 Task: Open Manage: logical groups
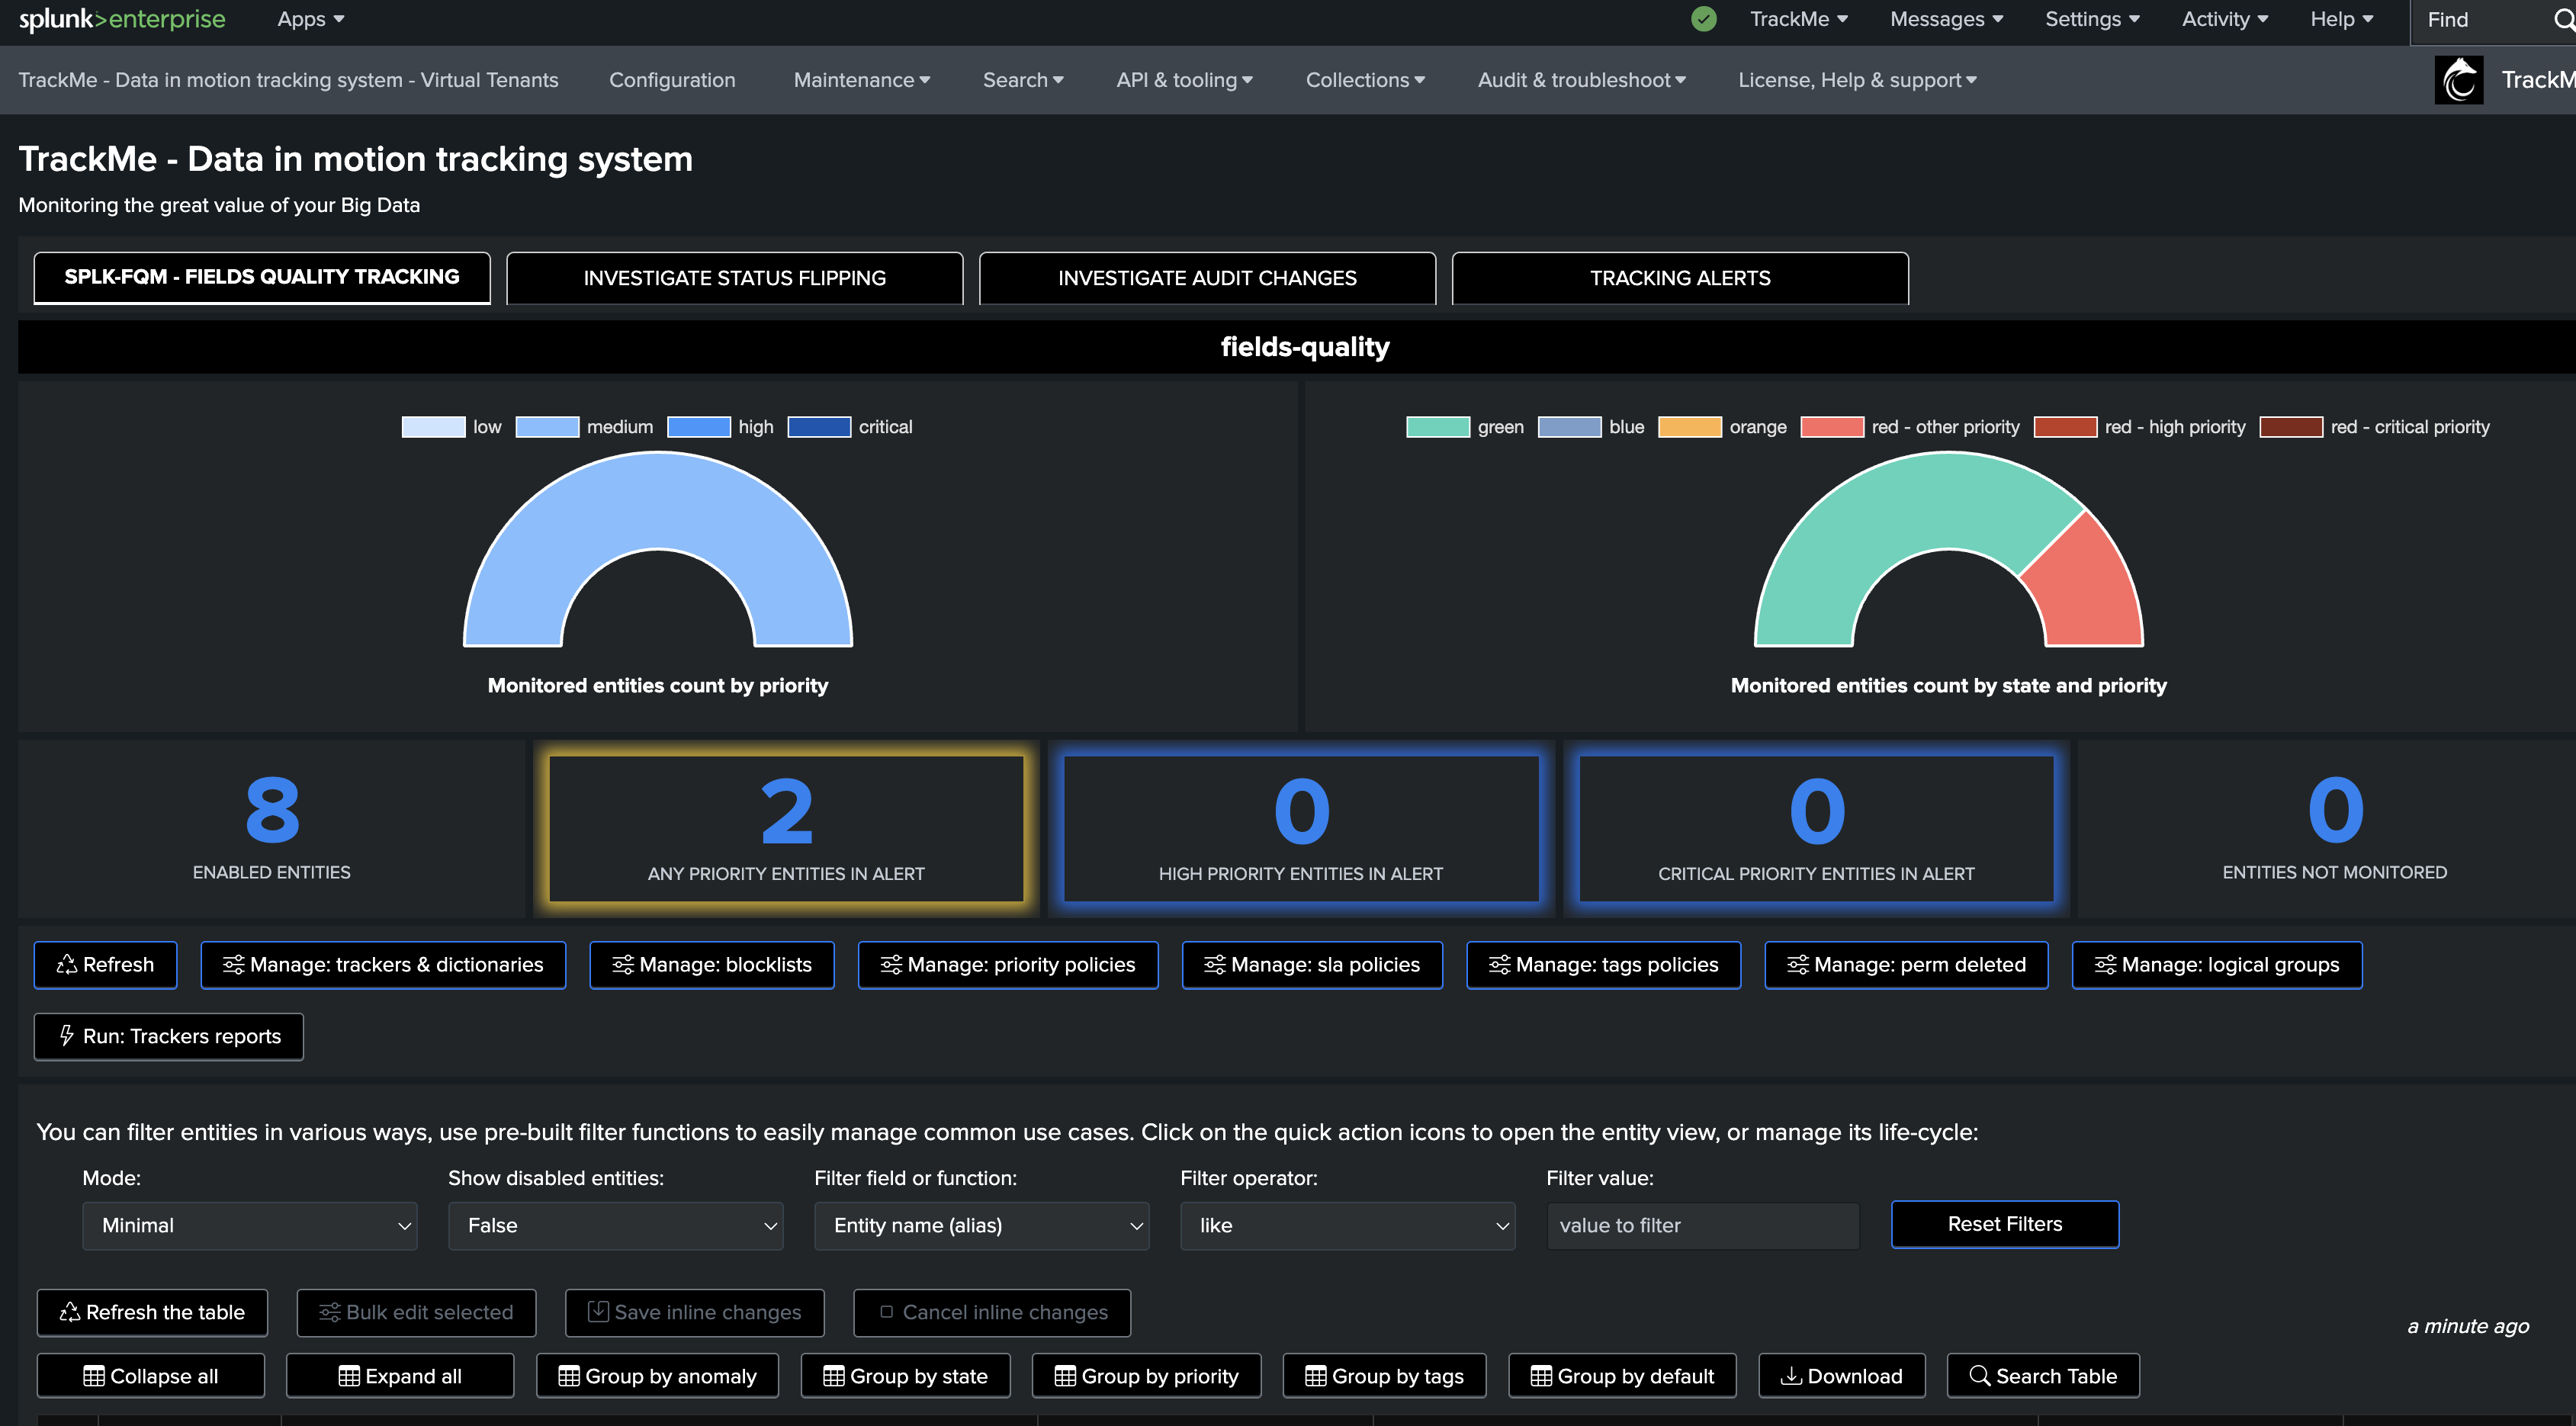coord(2217,965)
